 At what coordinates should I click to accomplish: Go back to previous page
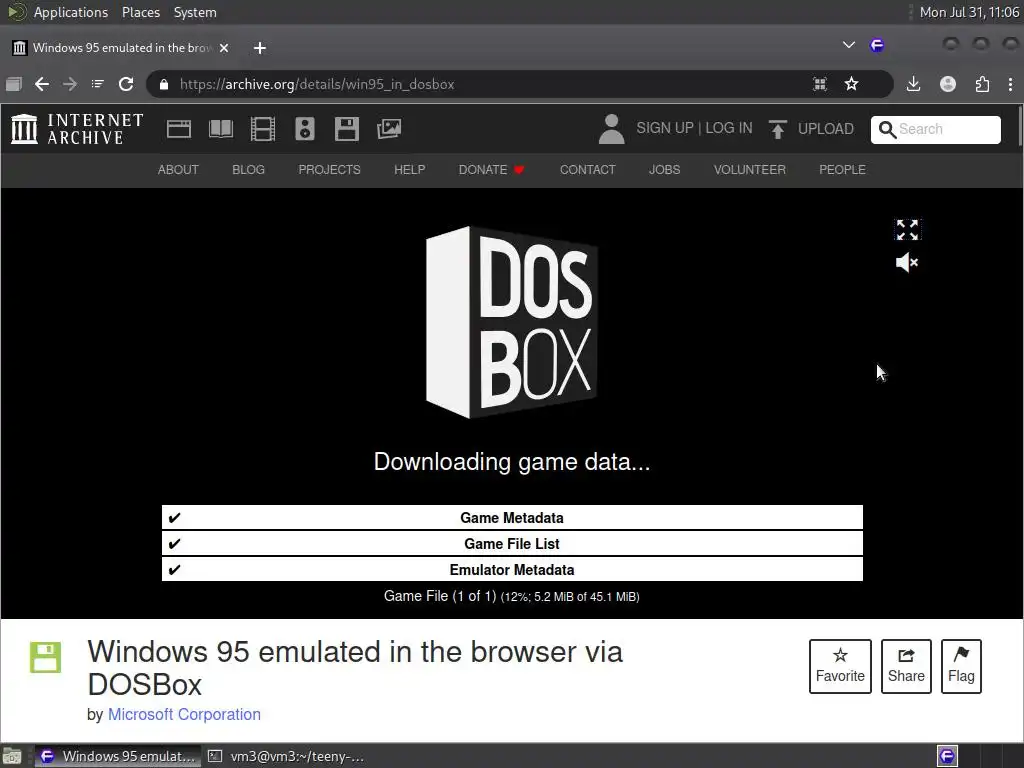(x=42, y=84)
